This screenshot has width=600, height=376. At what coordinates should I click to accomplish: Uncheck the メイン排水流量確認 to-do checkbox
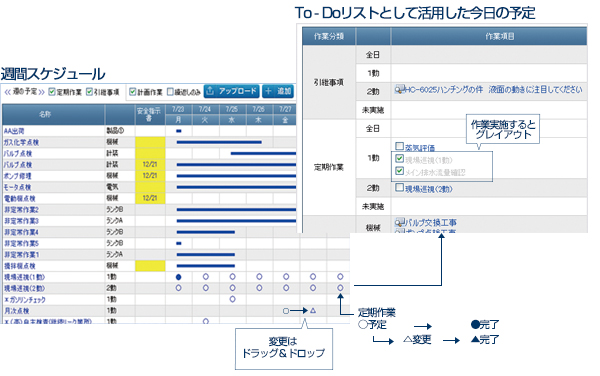click(399, 171)
